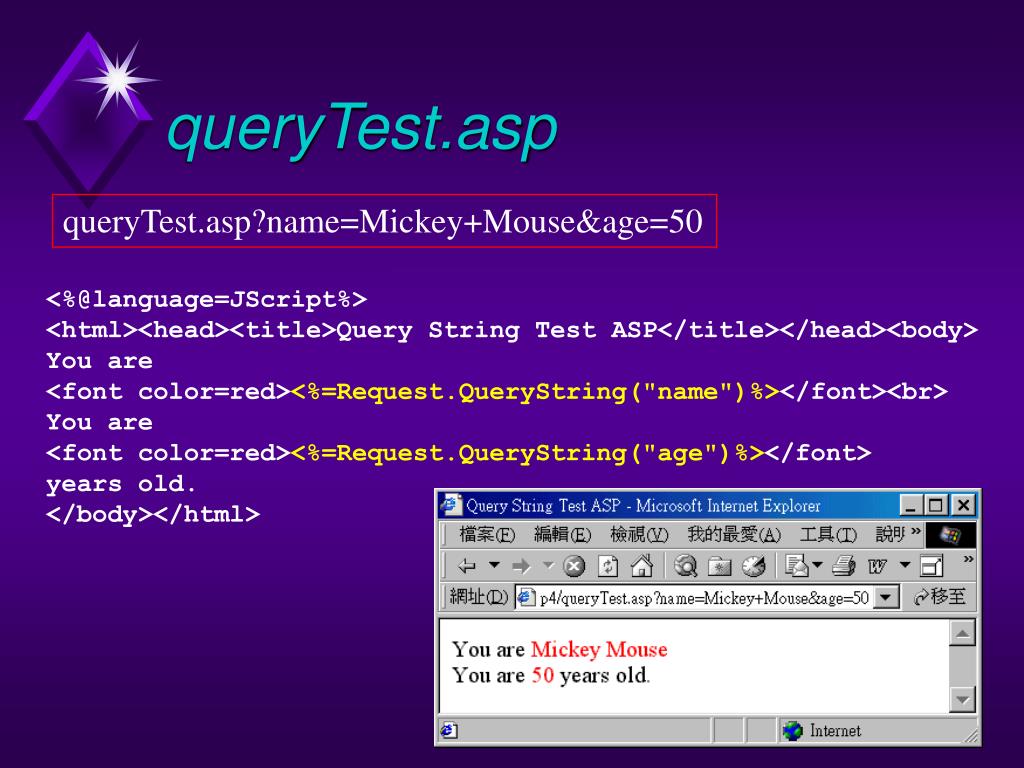1024x768 pixels.
Task: Open the History clock icon
Action: [x=754, y=566]
